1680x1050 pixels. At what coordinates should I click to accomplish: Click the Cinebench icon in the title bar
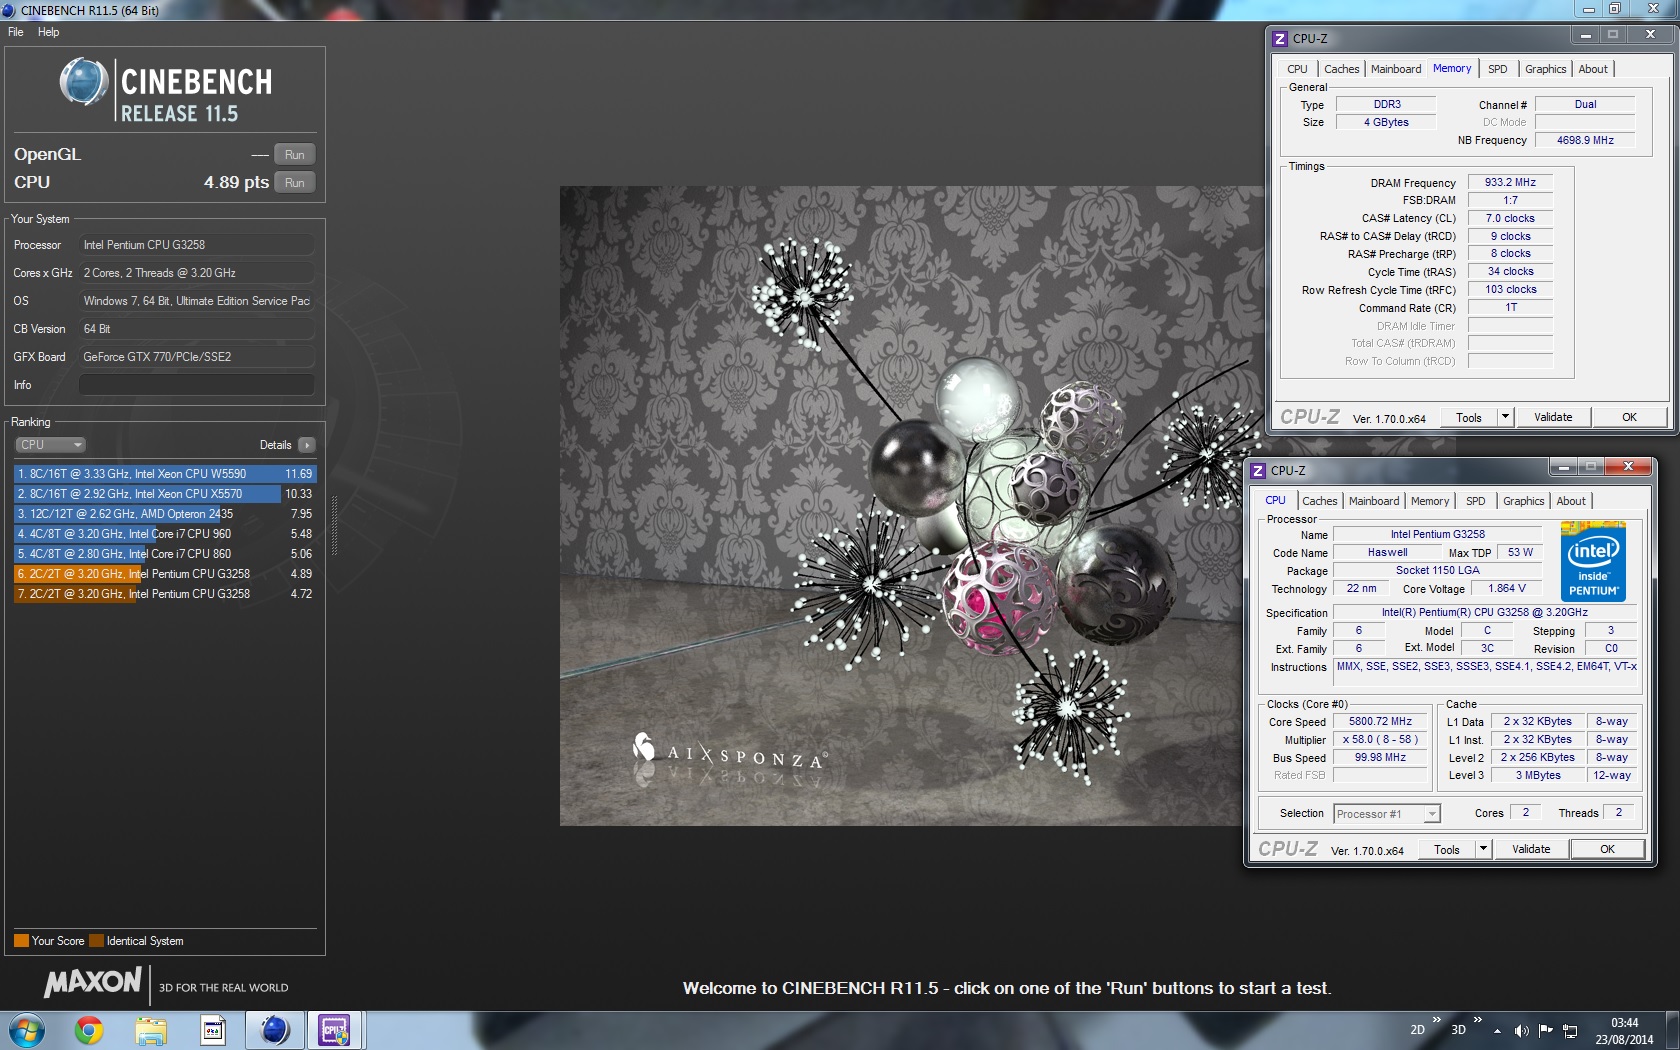[x=9, y=10]
